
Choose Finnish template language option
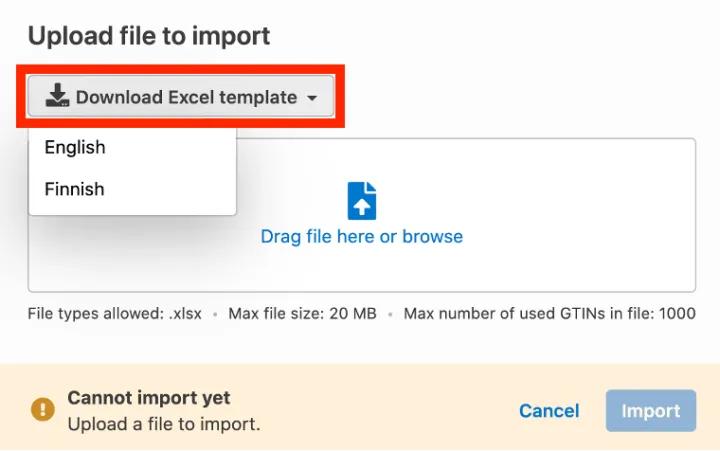(x=75, y=189)
